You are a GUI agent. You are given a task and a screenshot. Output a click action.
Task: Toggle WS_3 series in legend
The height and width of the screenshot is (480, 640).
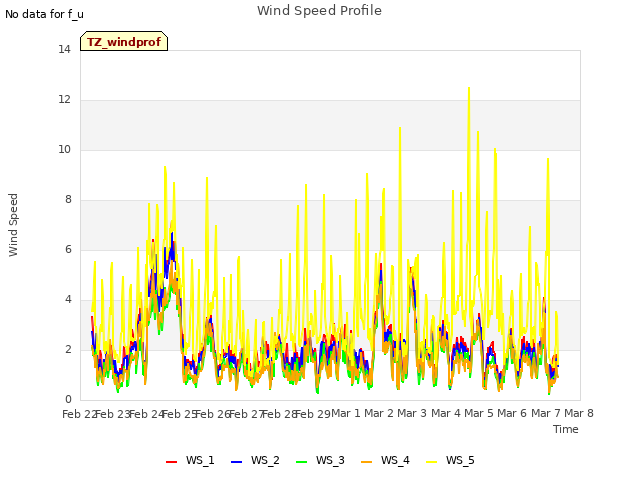pos(320,460)
